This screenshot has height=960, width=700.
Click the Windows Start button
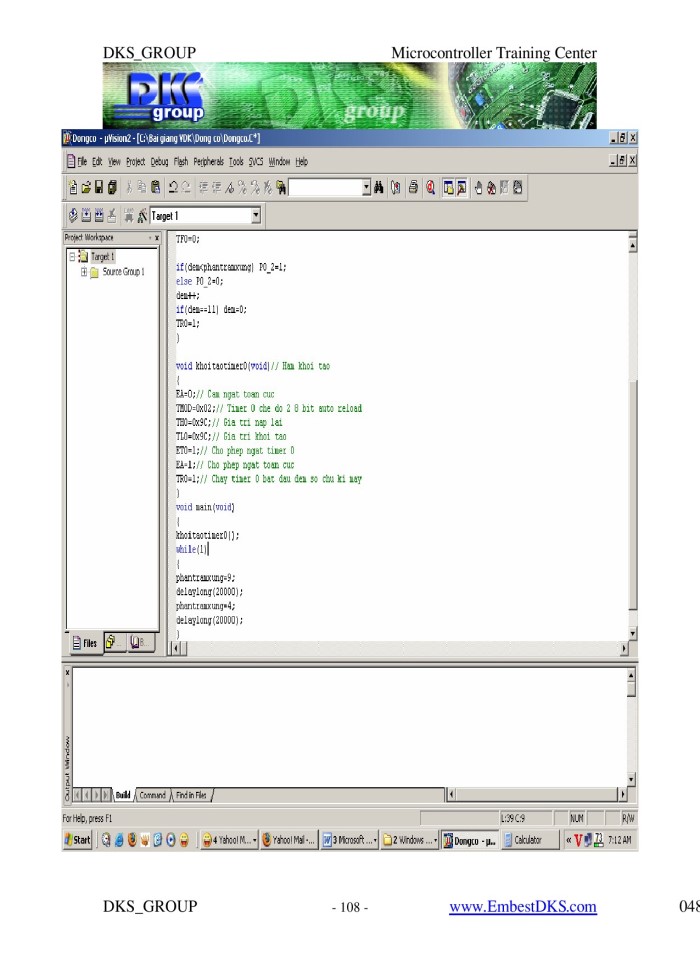78,840
